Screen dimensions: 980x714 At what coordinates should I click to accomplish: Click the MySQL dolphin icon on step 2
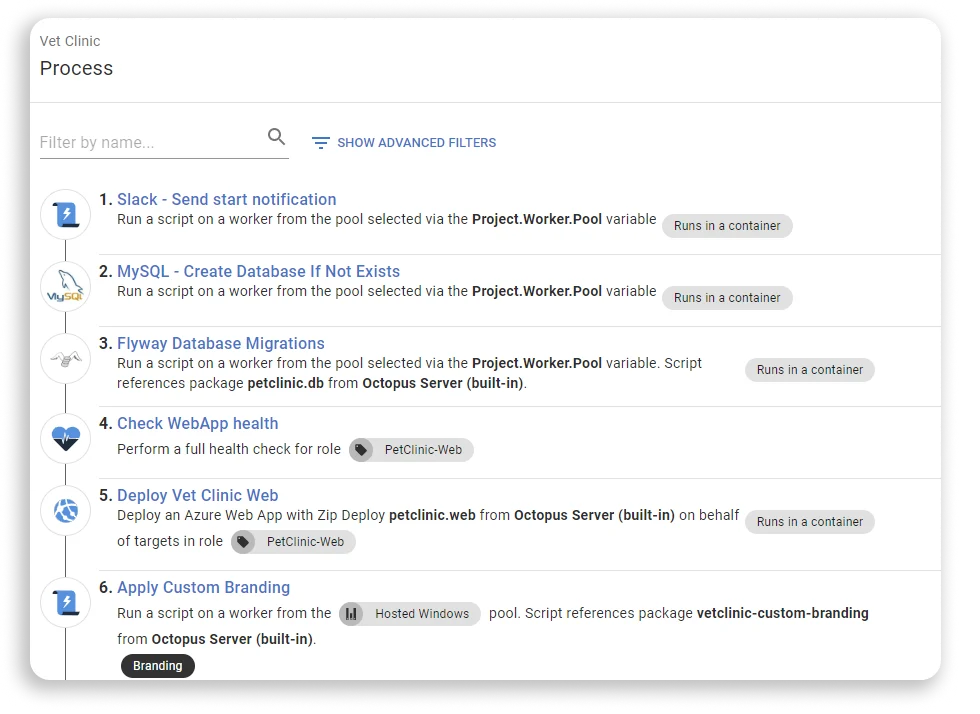tap(64, 286)
